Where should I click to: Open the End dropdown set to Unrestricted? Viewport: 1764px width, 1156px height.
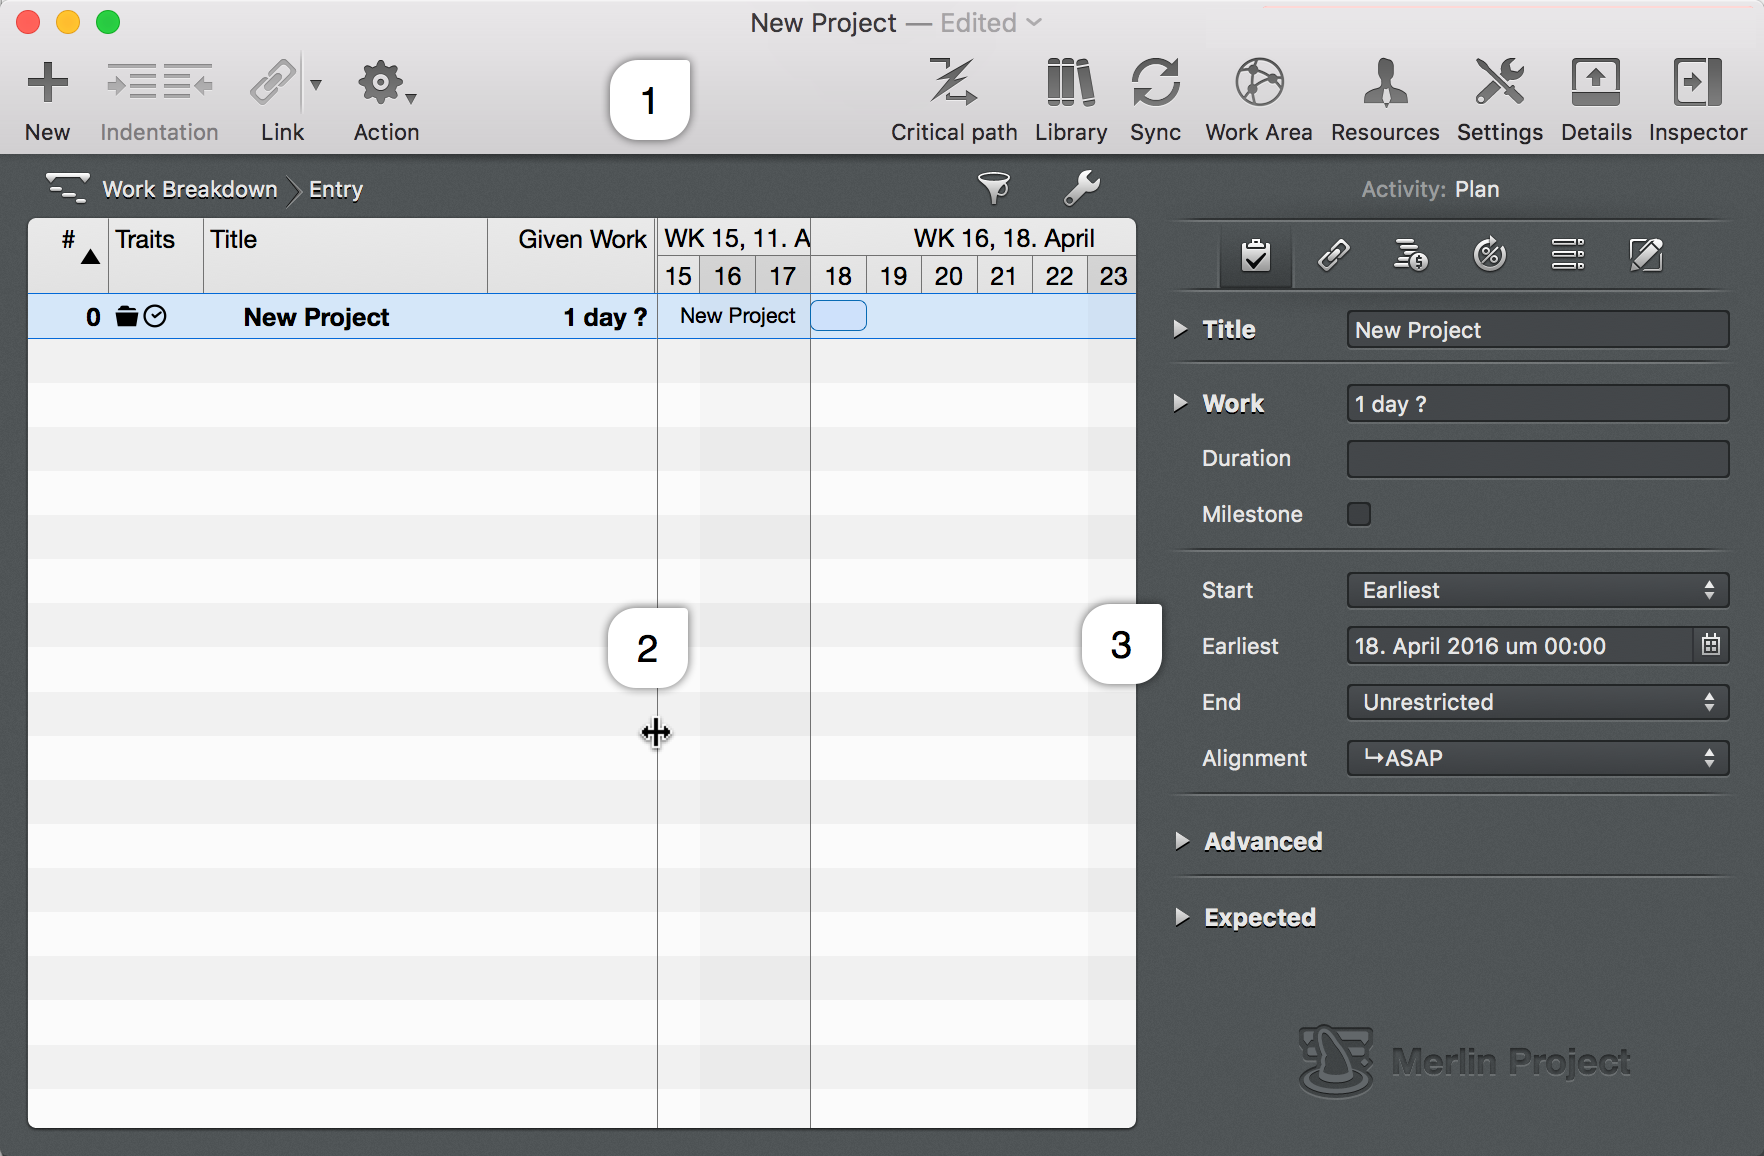click(x=1537, y=702)
